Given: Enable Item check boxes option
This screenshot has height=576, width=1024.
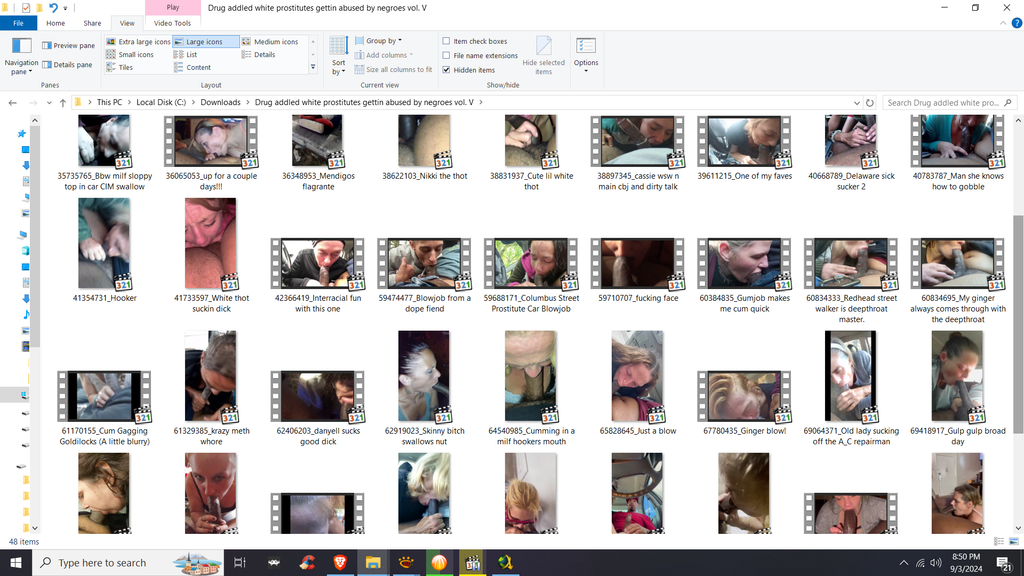Looking at the screenshot, I should (446, 42).
